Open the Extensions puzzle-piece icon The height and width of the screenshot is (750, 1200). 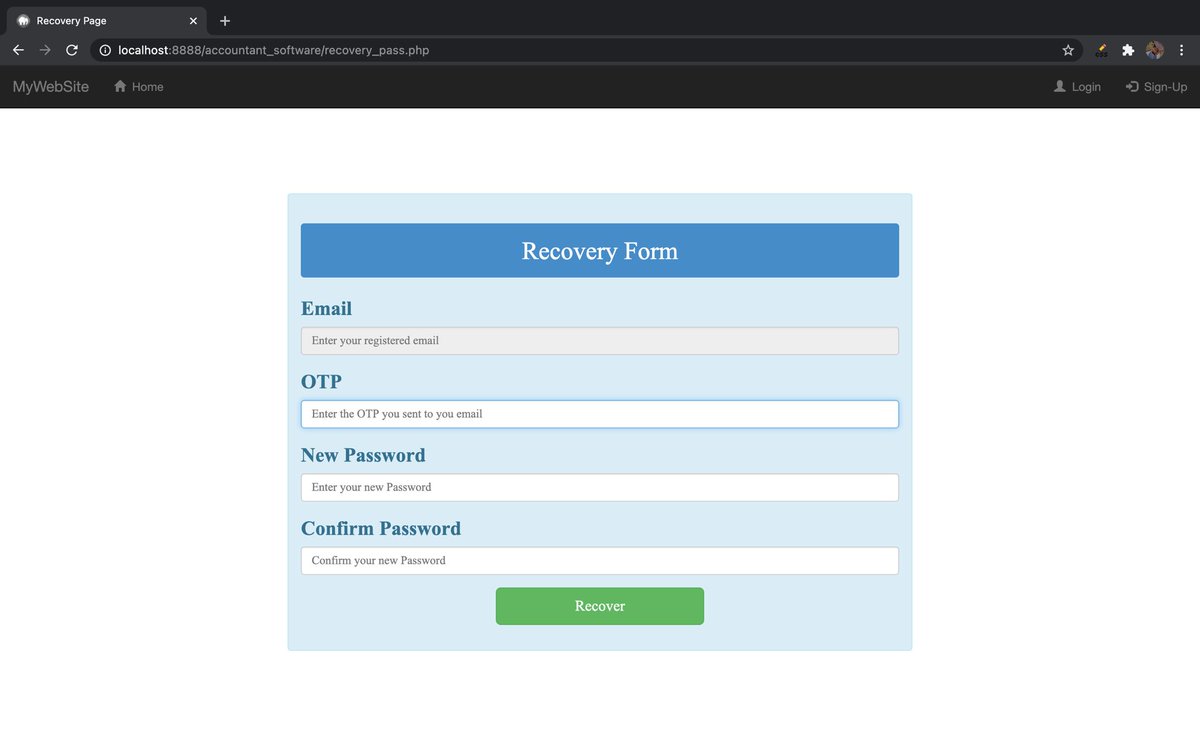(x=1128, y=49)
